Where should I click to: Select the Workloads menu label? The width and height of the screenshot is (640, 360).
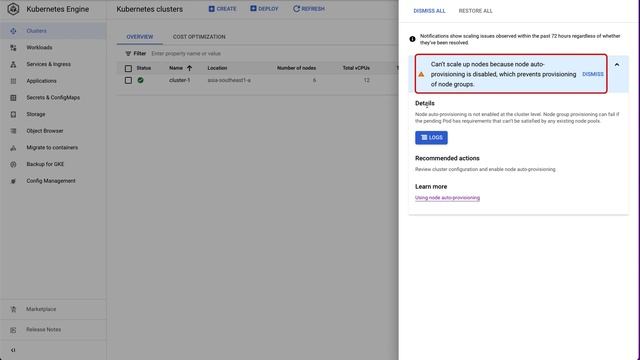coord(39,48)
